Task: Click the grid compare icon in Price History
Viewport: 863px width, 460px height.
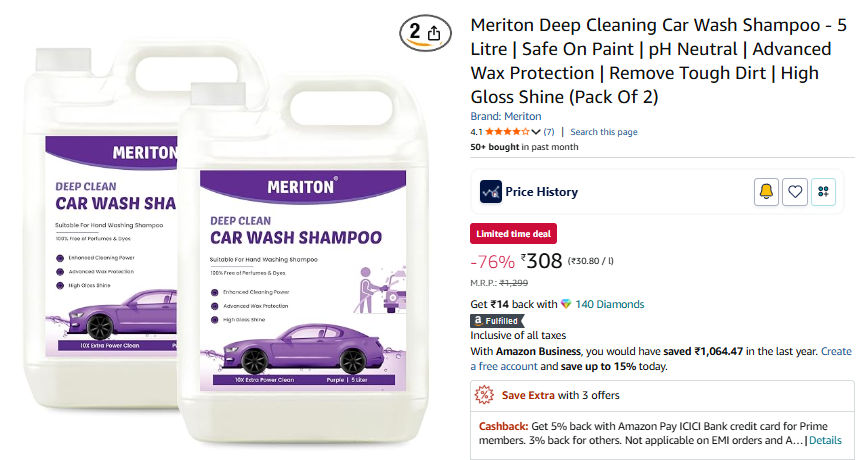Action: click(823, 192)
